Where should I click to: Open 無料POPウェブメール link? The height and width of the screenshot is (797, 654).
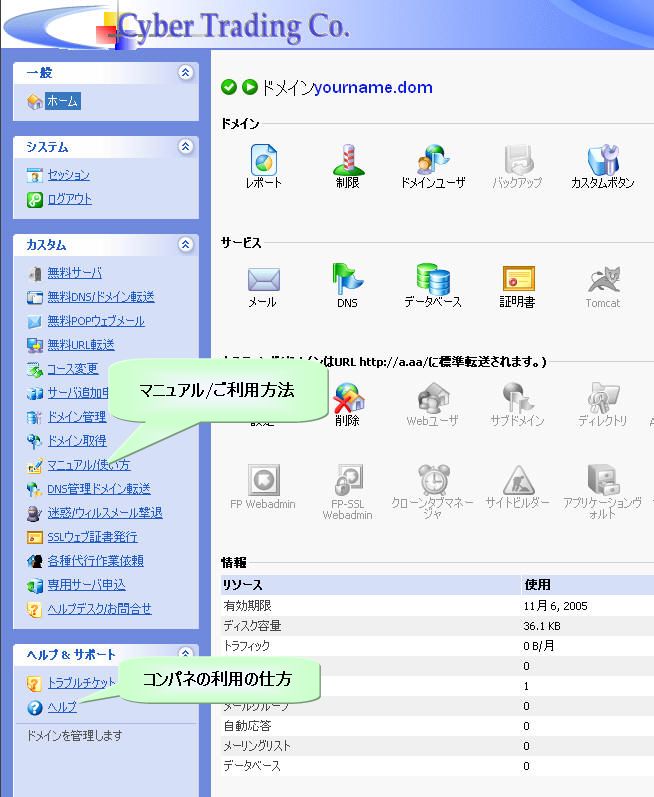pos(96,321)
